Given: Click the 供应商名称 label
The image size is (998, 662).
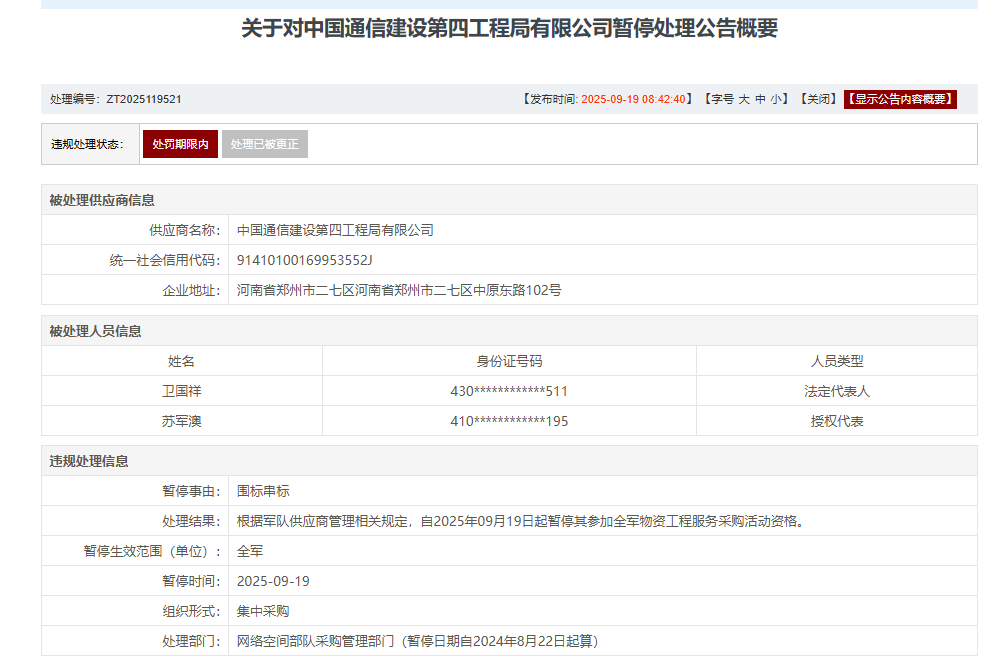Looking at the screenshot, I should (185, 230).
